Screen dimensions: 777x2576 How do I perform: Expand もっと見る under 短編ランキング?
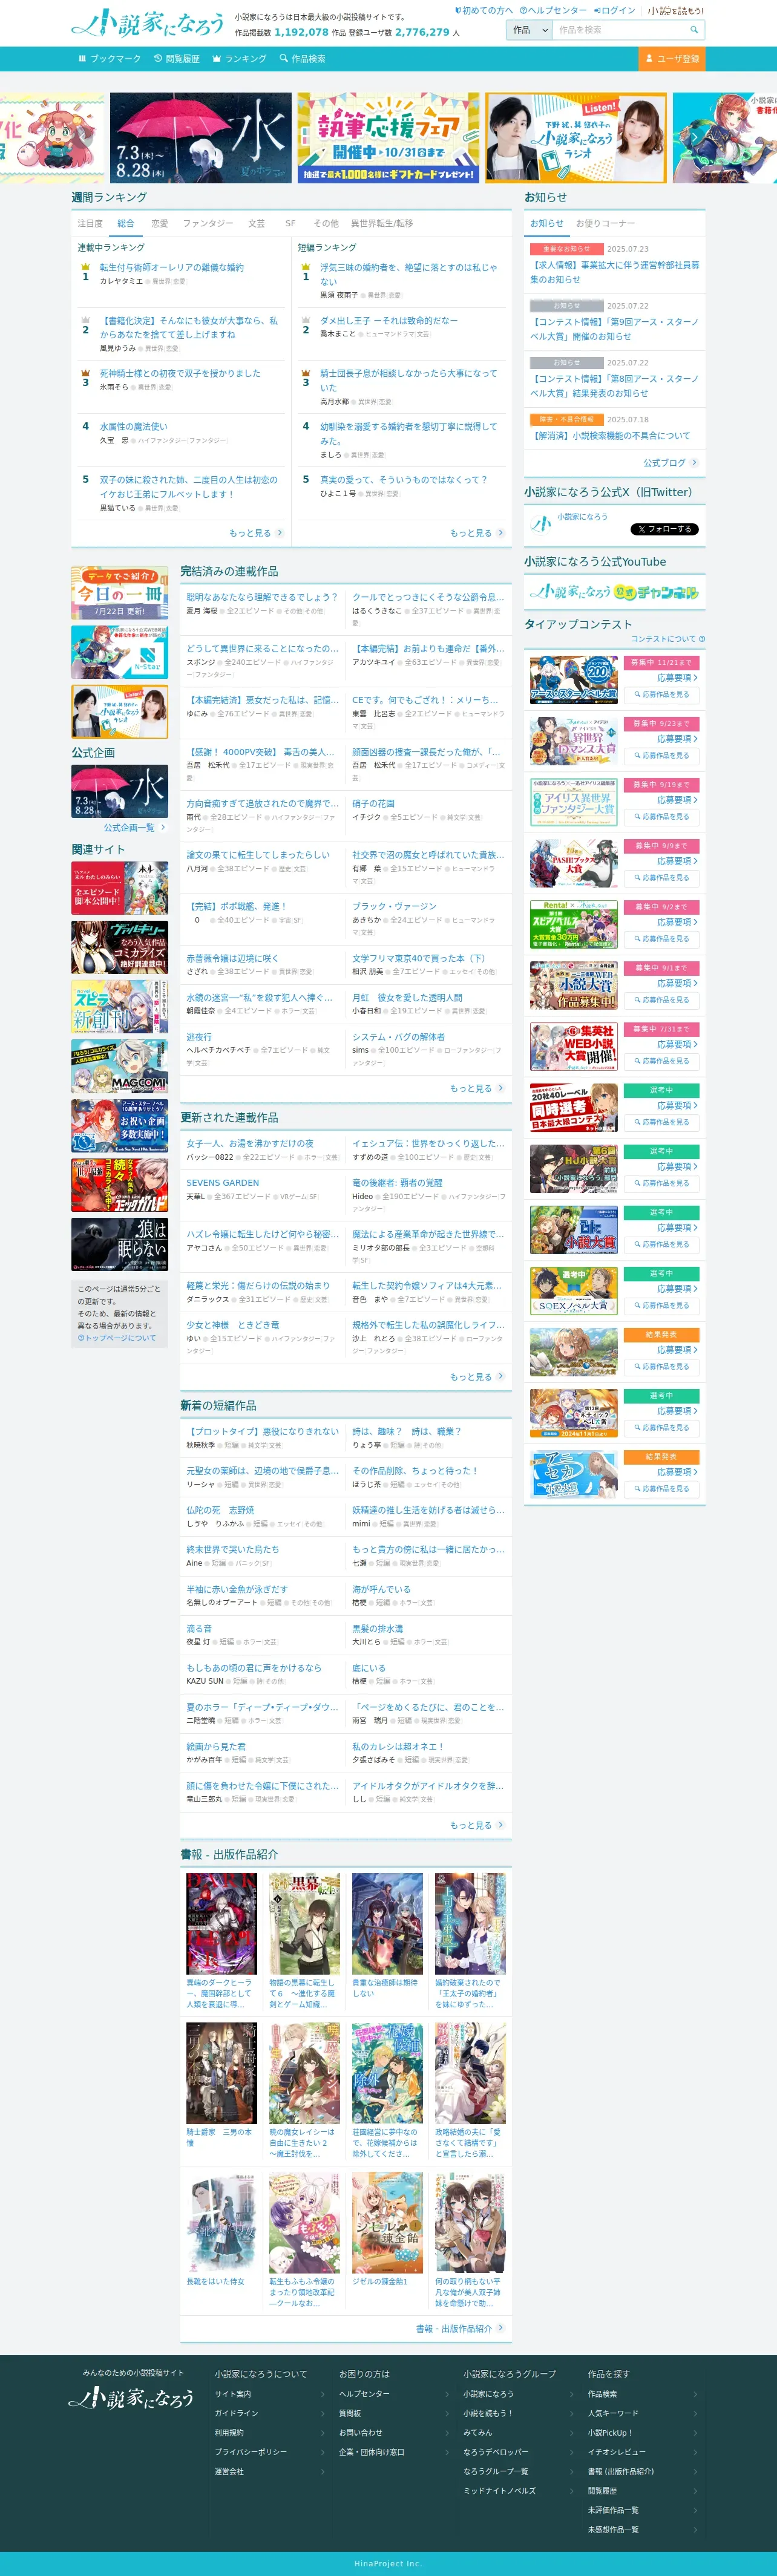477,533
